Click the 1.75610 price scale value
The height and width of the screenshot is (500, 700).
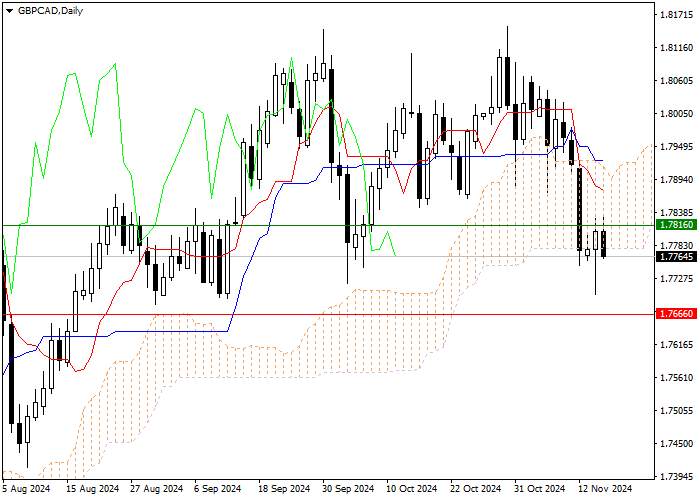[x=676, y=378]
